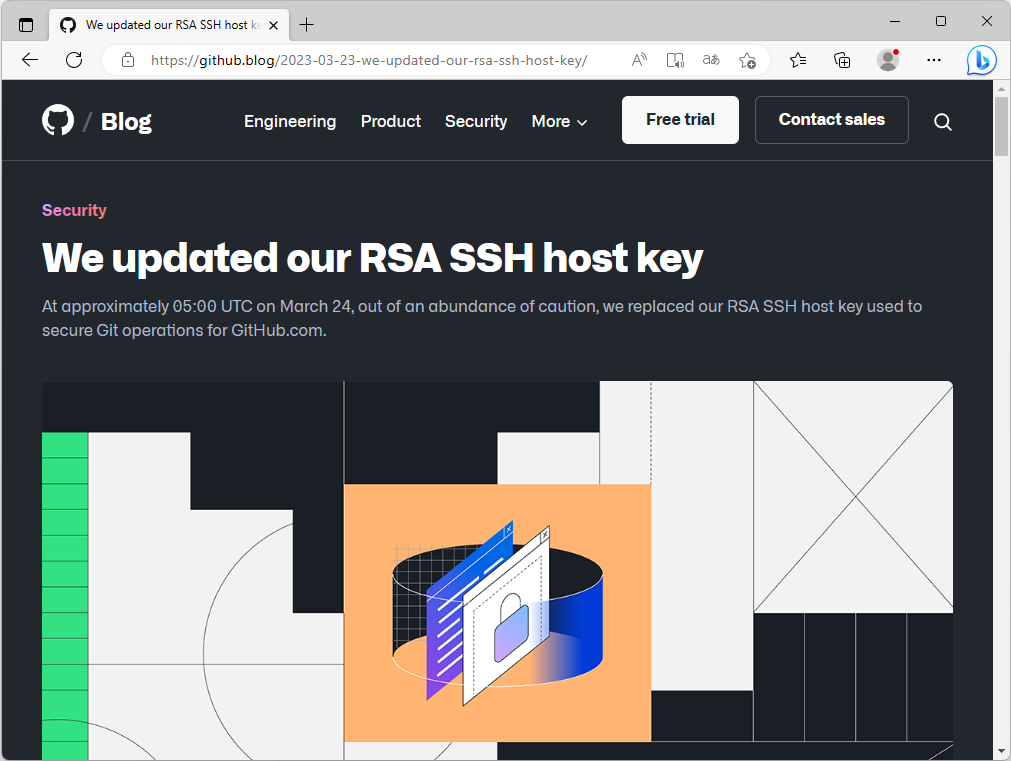Open split screen for this page
Viewport: 1011px width, 761px height.
[674, 60]
